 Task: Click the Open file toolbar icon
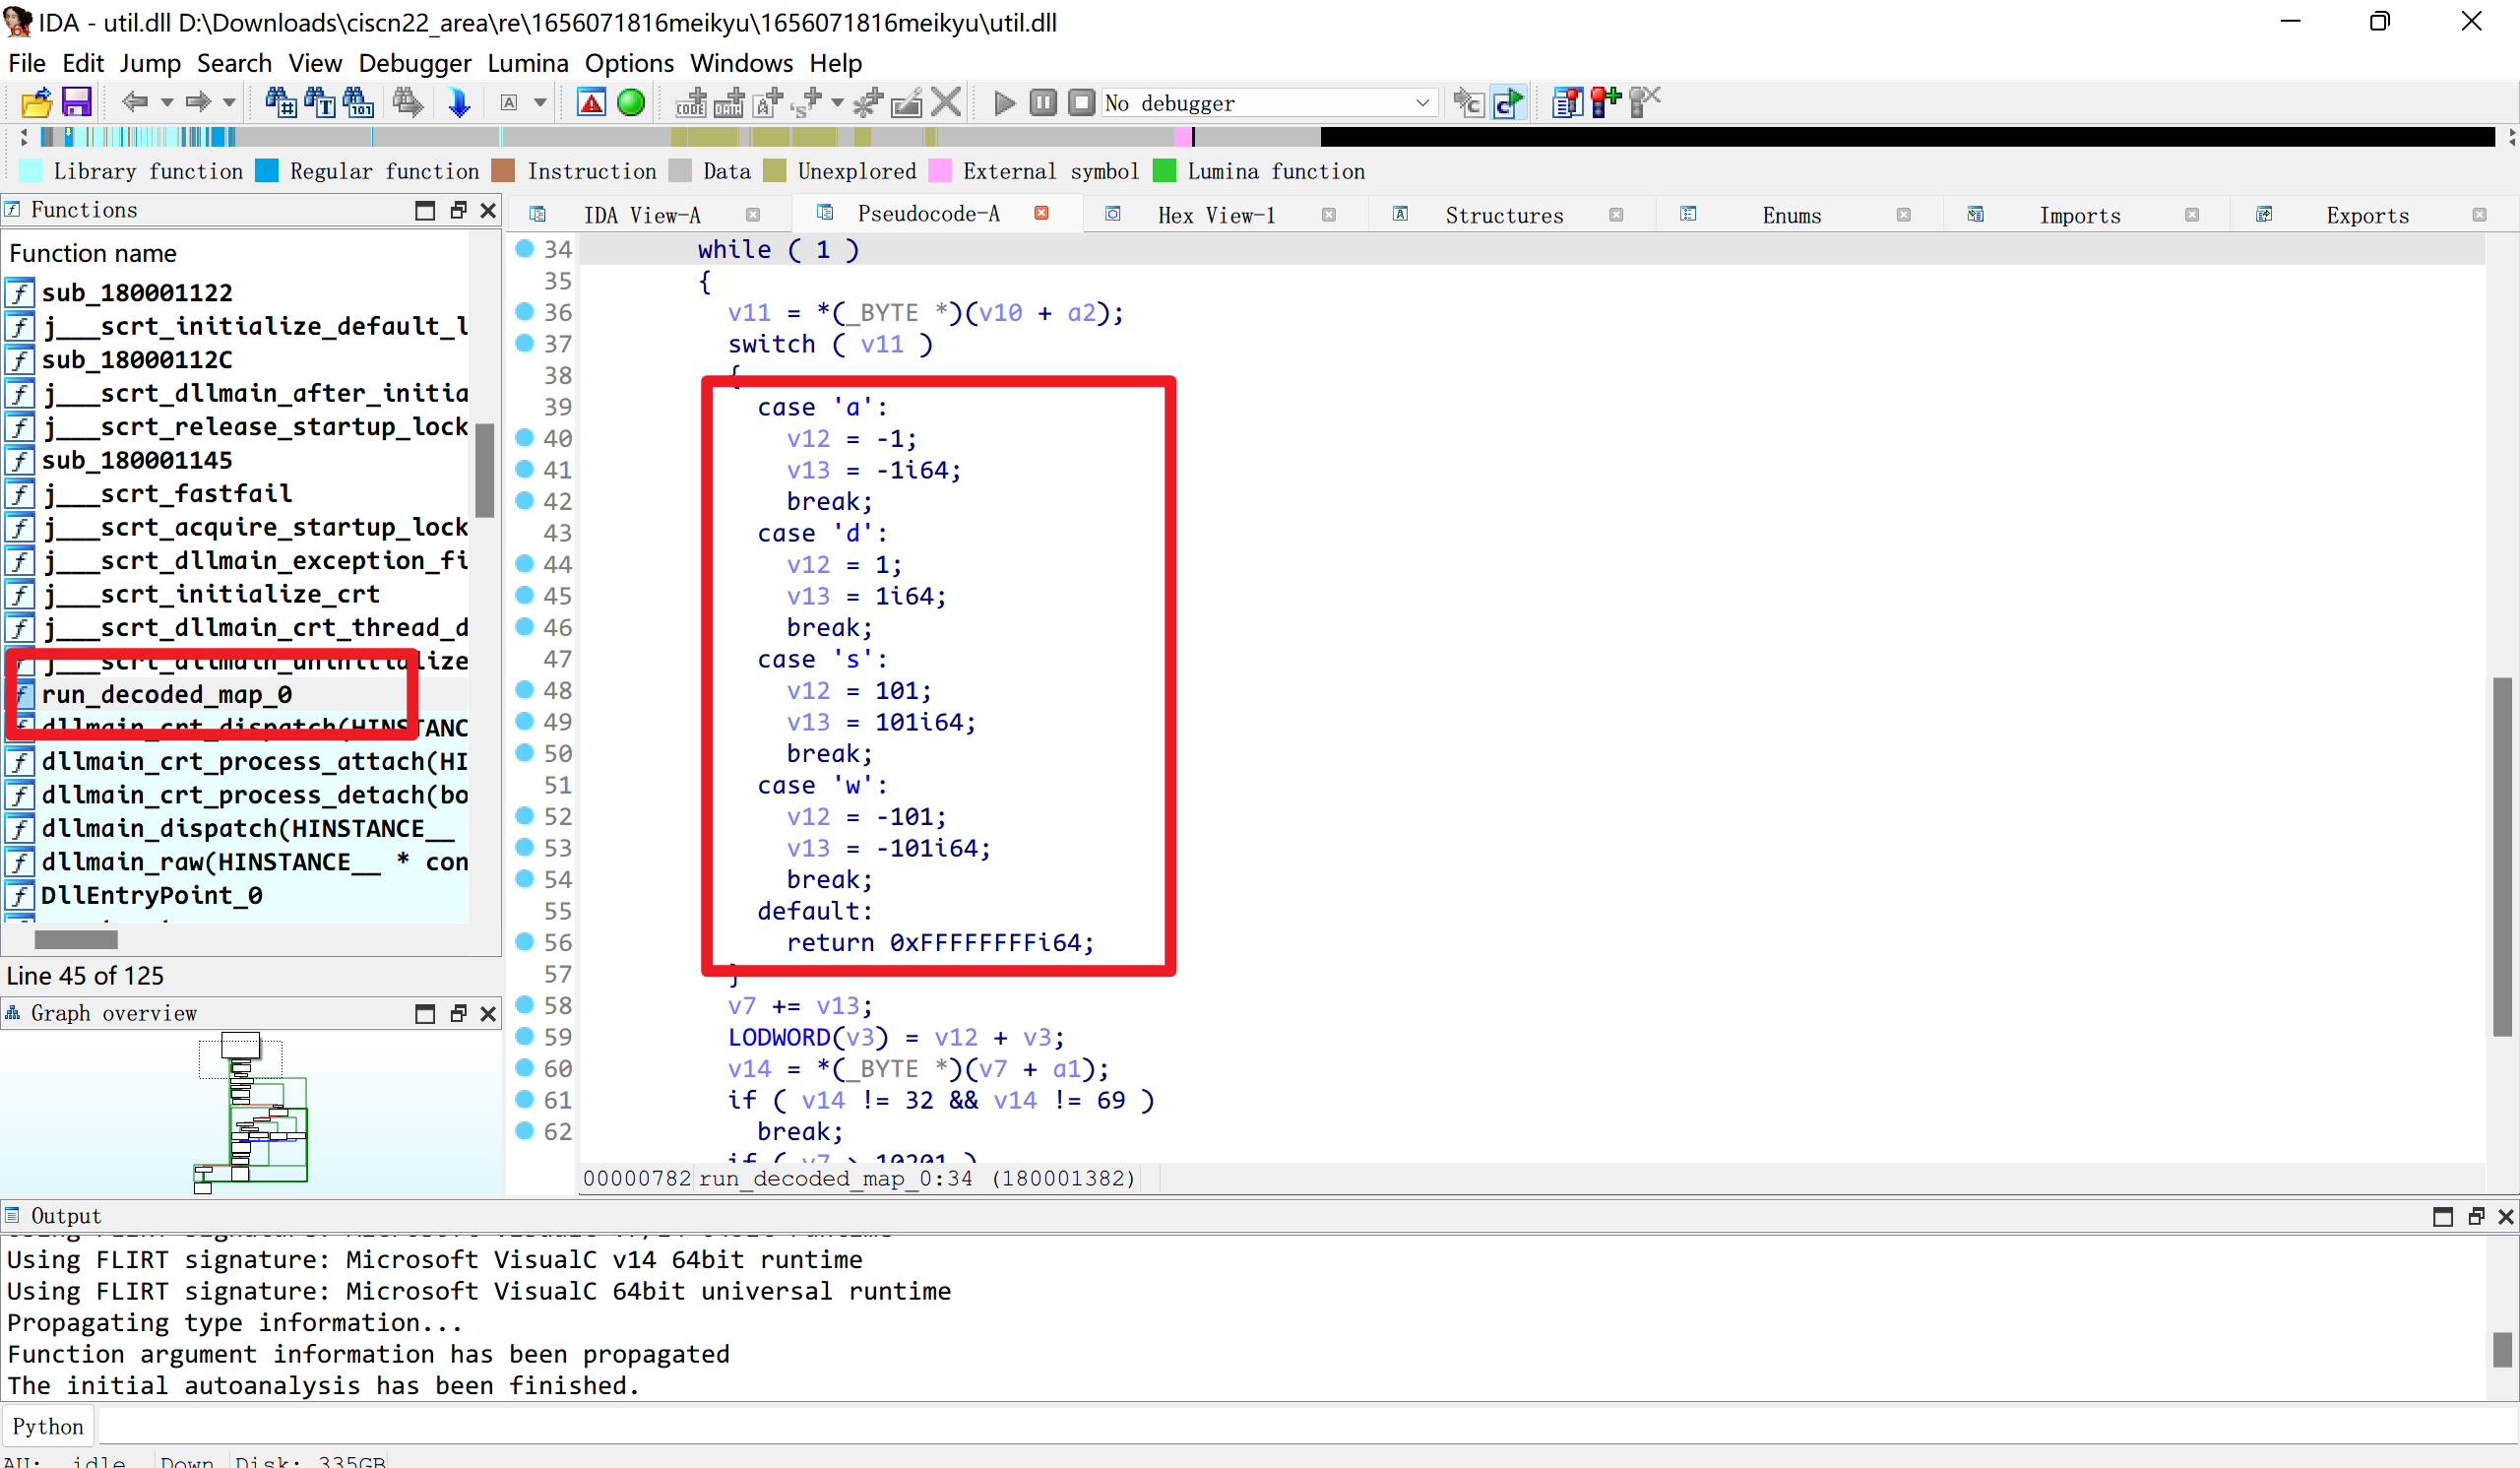click(36, 102)
